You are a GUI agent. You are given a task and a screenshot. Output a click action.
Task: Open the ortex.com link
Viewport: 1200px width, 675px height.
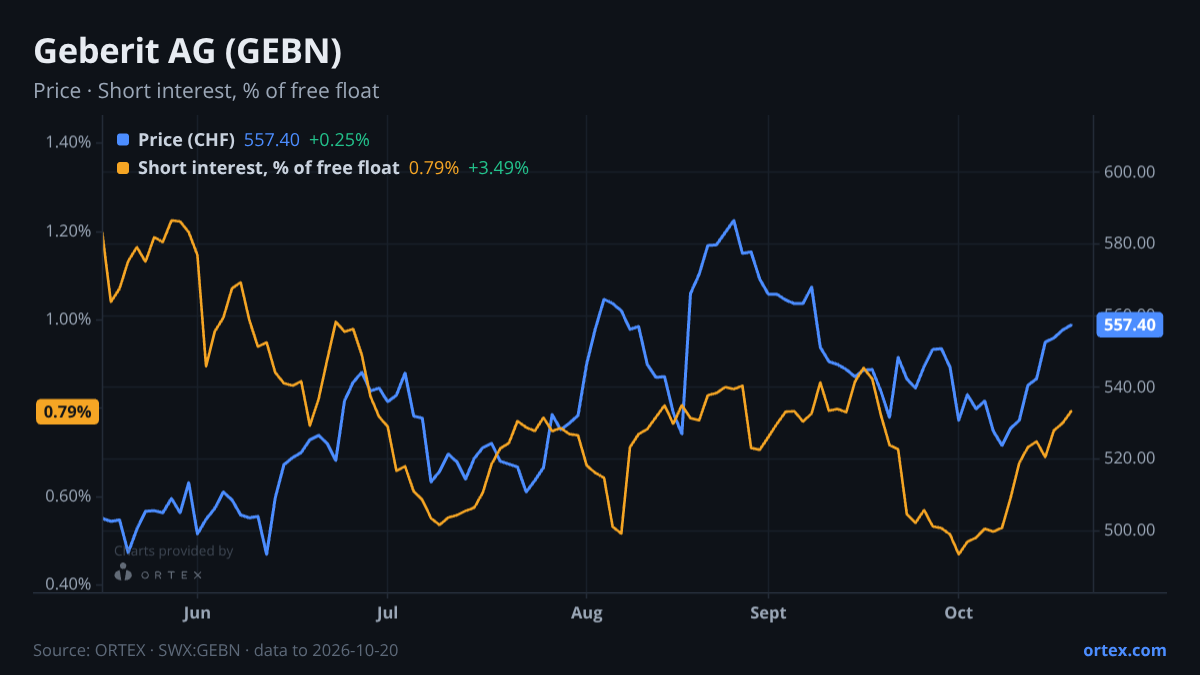[1124, 650]
